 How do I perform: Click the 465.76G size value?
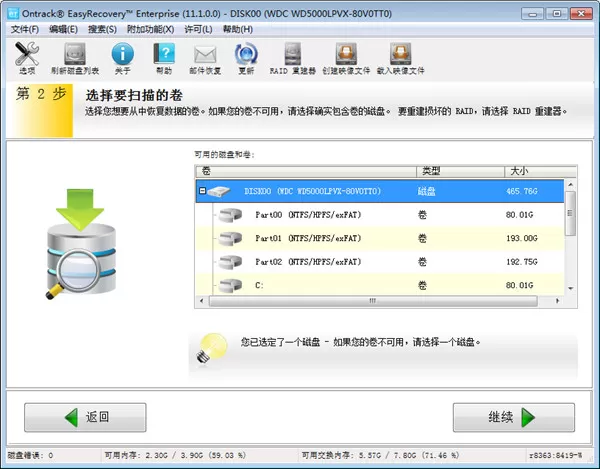coord(522,191)
